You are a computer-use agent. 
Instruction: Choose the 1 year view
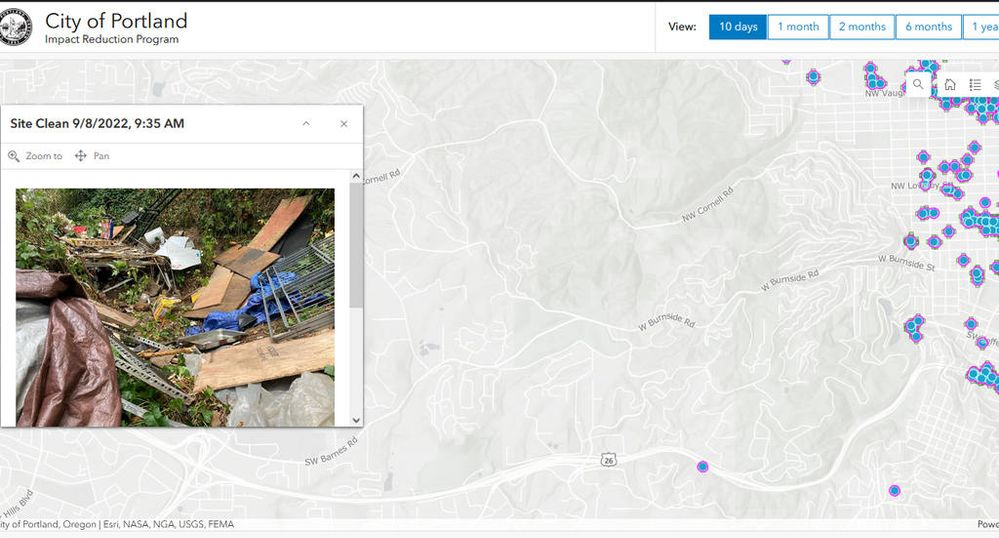(982, 27)
